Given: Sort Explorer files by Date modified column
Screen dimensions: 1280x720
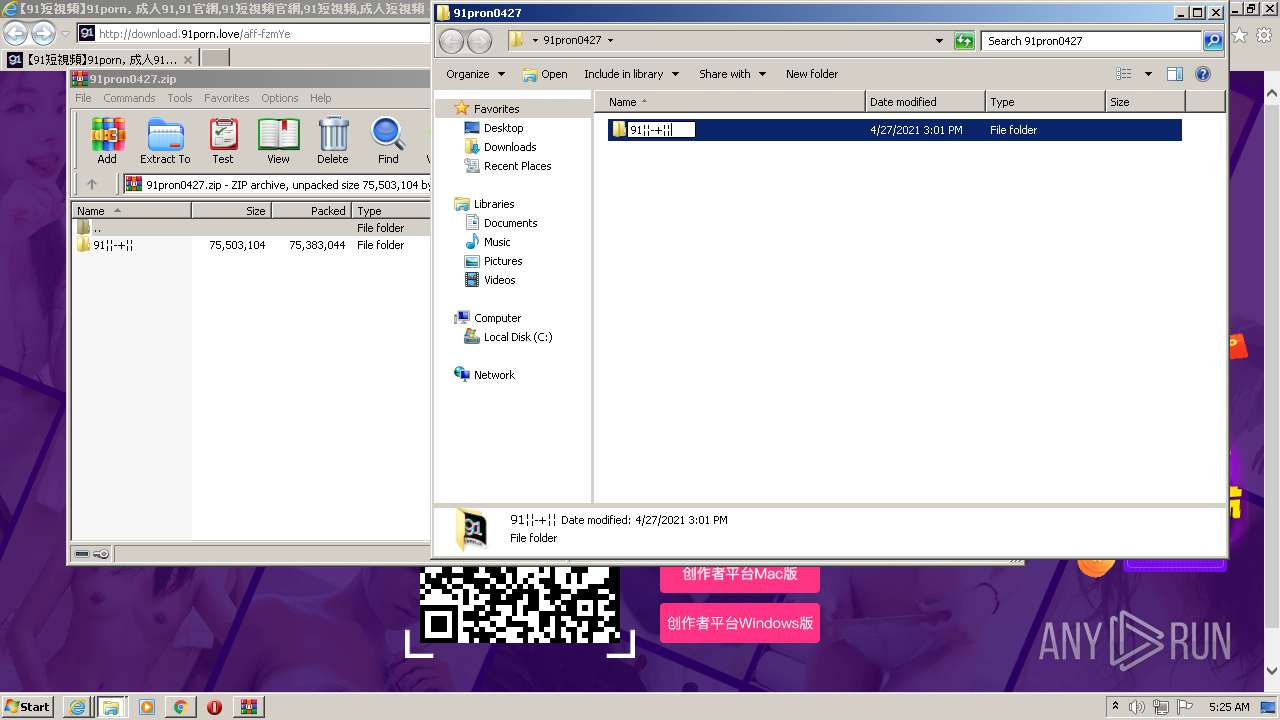Looking at the screenshot, I should coord(925,102).
